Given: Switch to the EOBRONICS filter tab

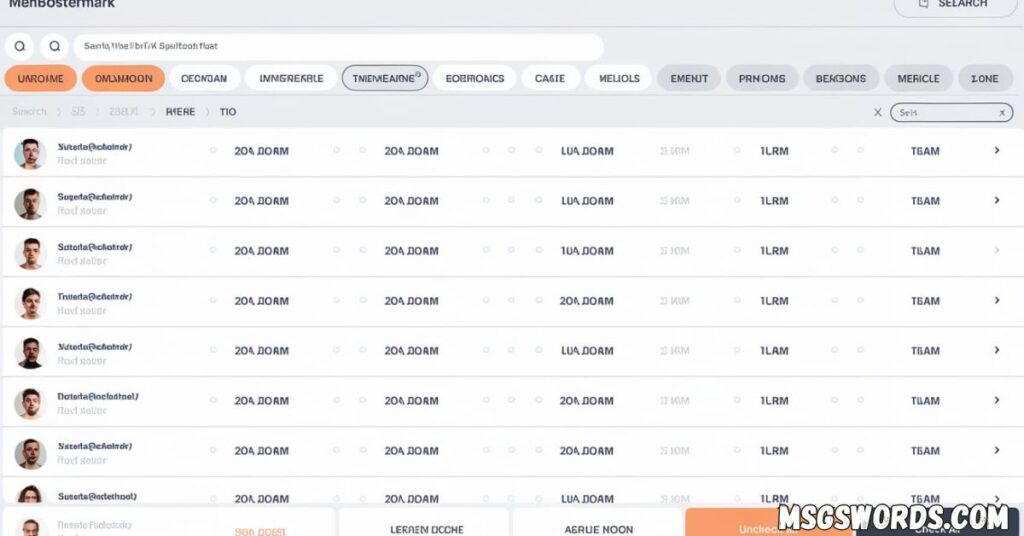Looking at the screenshot, I should pos(475,78).
